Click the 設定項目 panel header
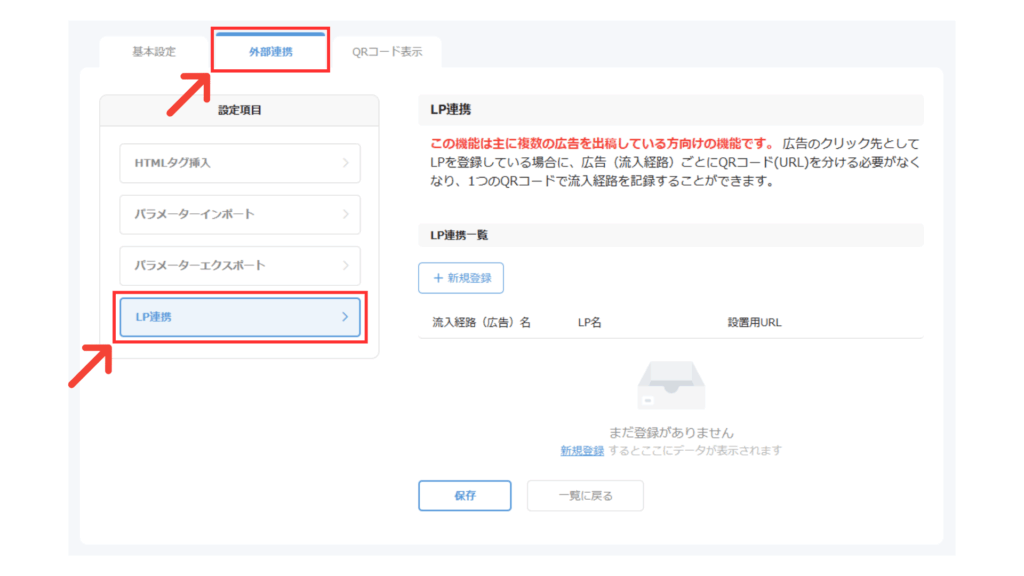Image resolution: width=1024 pixels, height=576 pixels. pyautogui.click(x=239, y=110)
